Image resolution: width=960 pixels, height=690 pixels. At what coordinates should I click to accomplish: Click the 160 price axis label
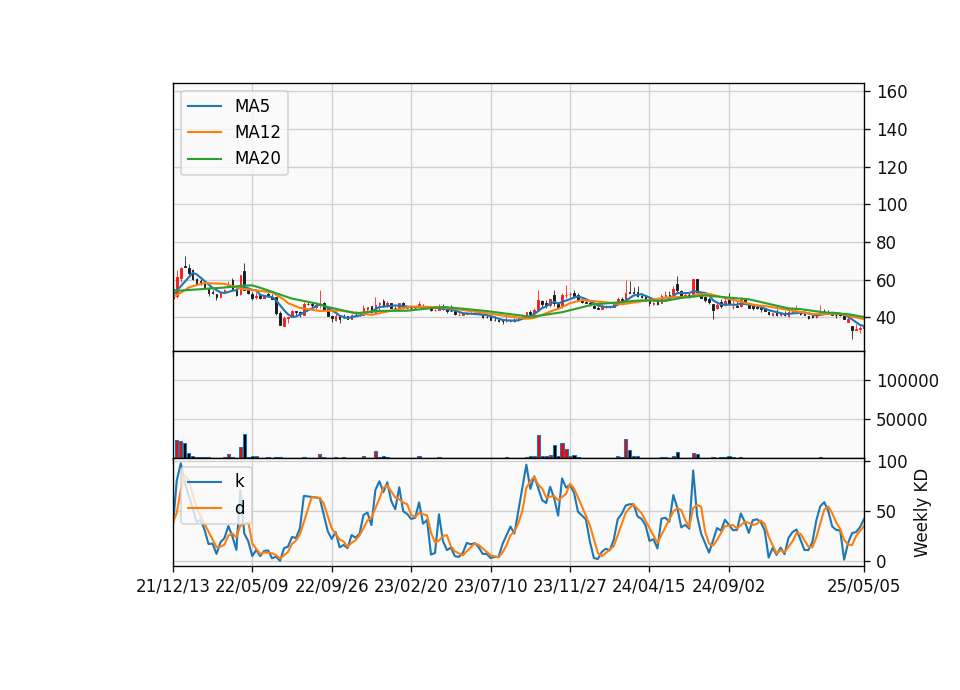point(892,92)
